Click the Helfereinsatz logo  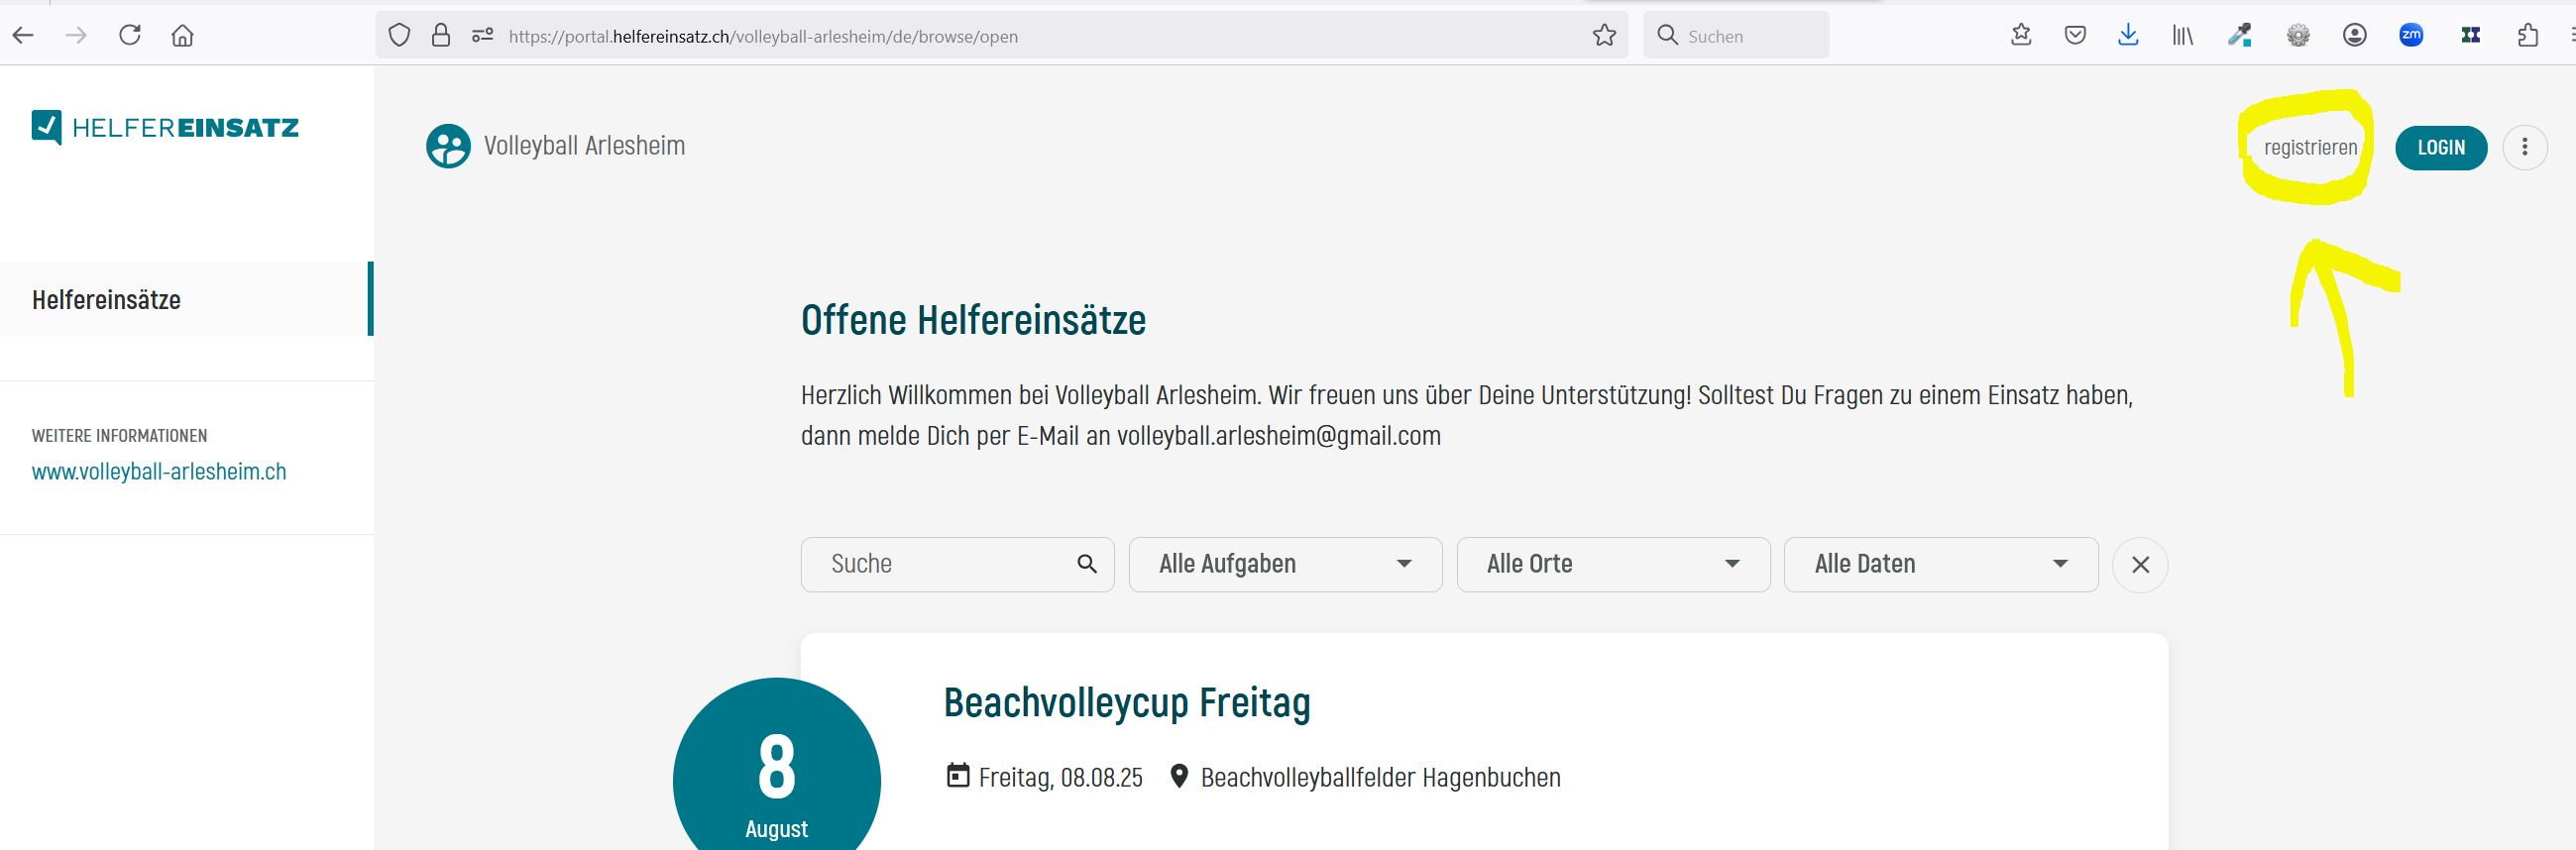pyautogui.click(x=165, y=128)
